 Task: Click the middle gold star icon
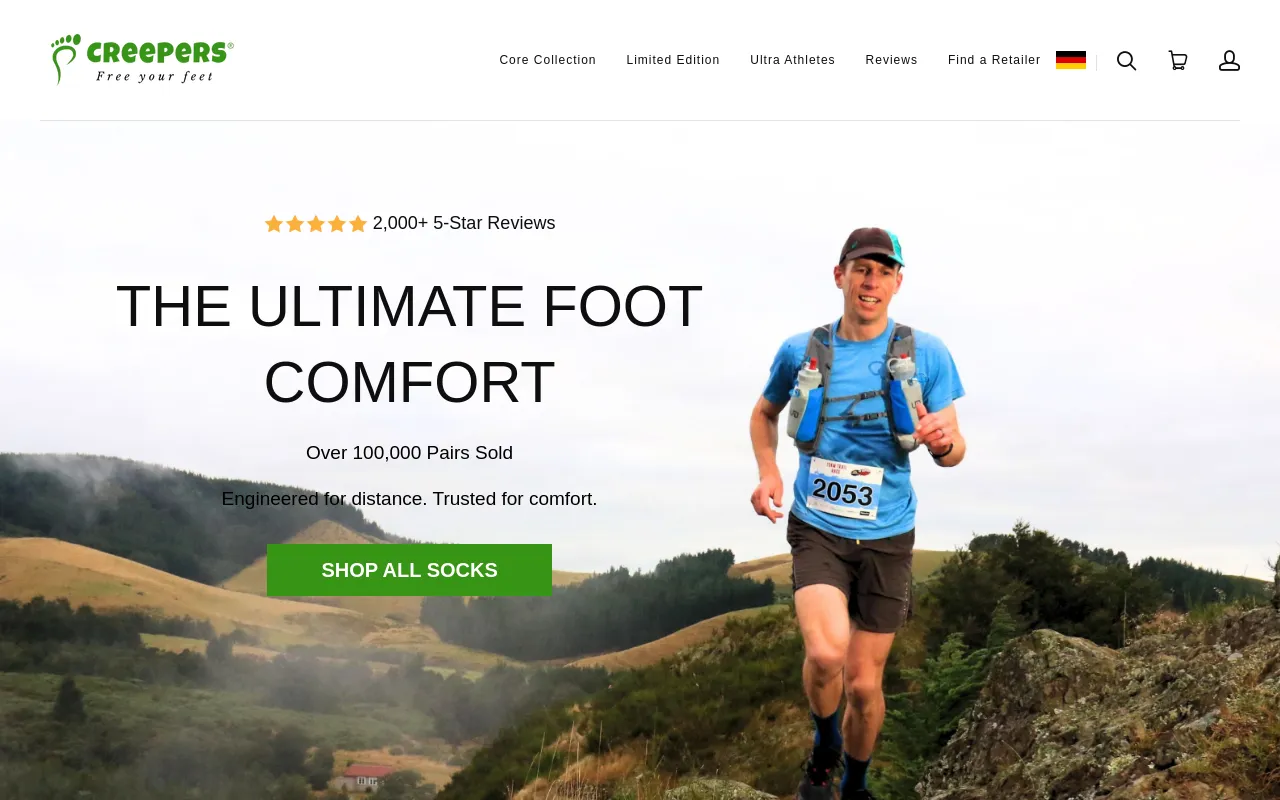(x=316, y=224)
